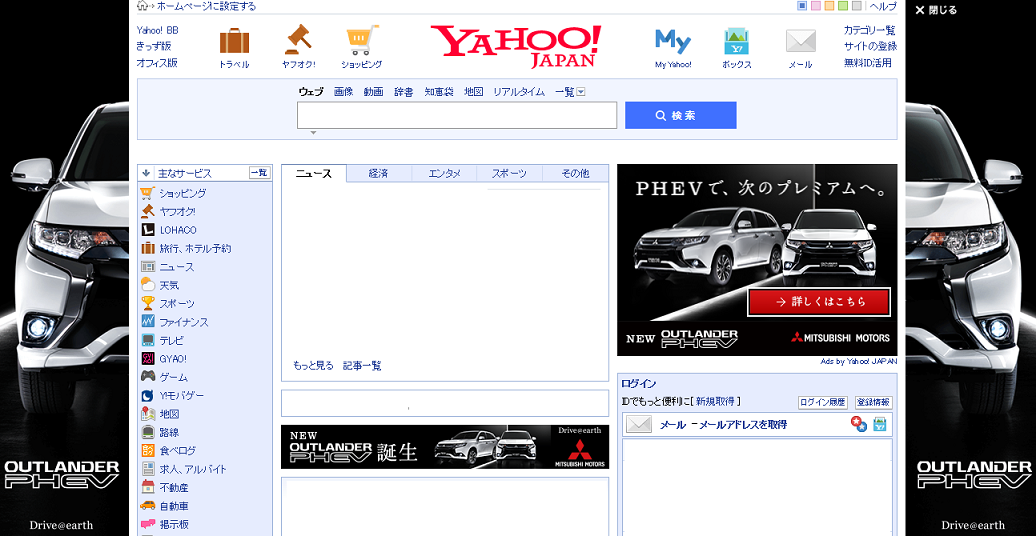Switch to the その他 news tab

(x=575, y=174)
